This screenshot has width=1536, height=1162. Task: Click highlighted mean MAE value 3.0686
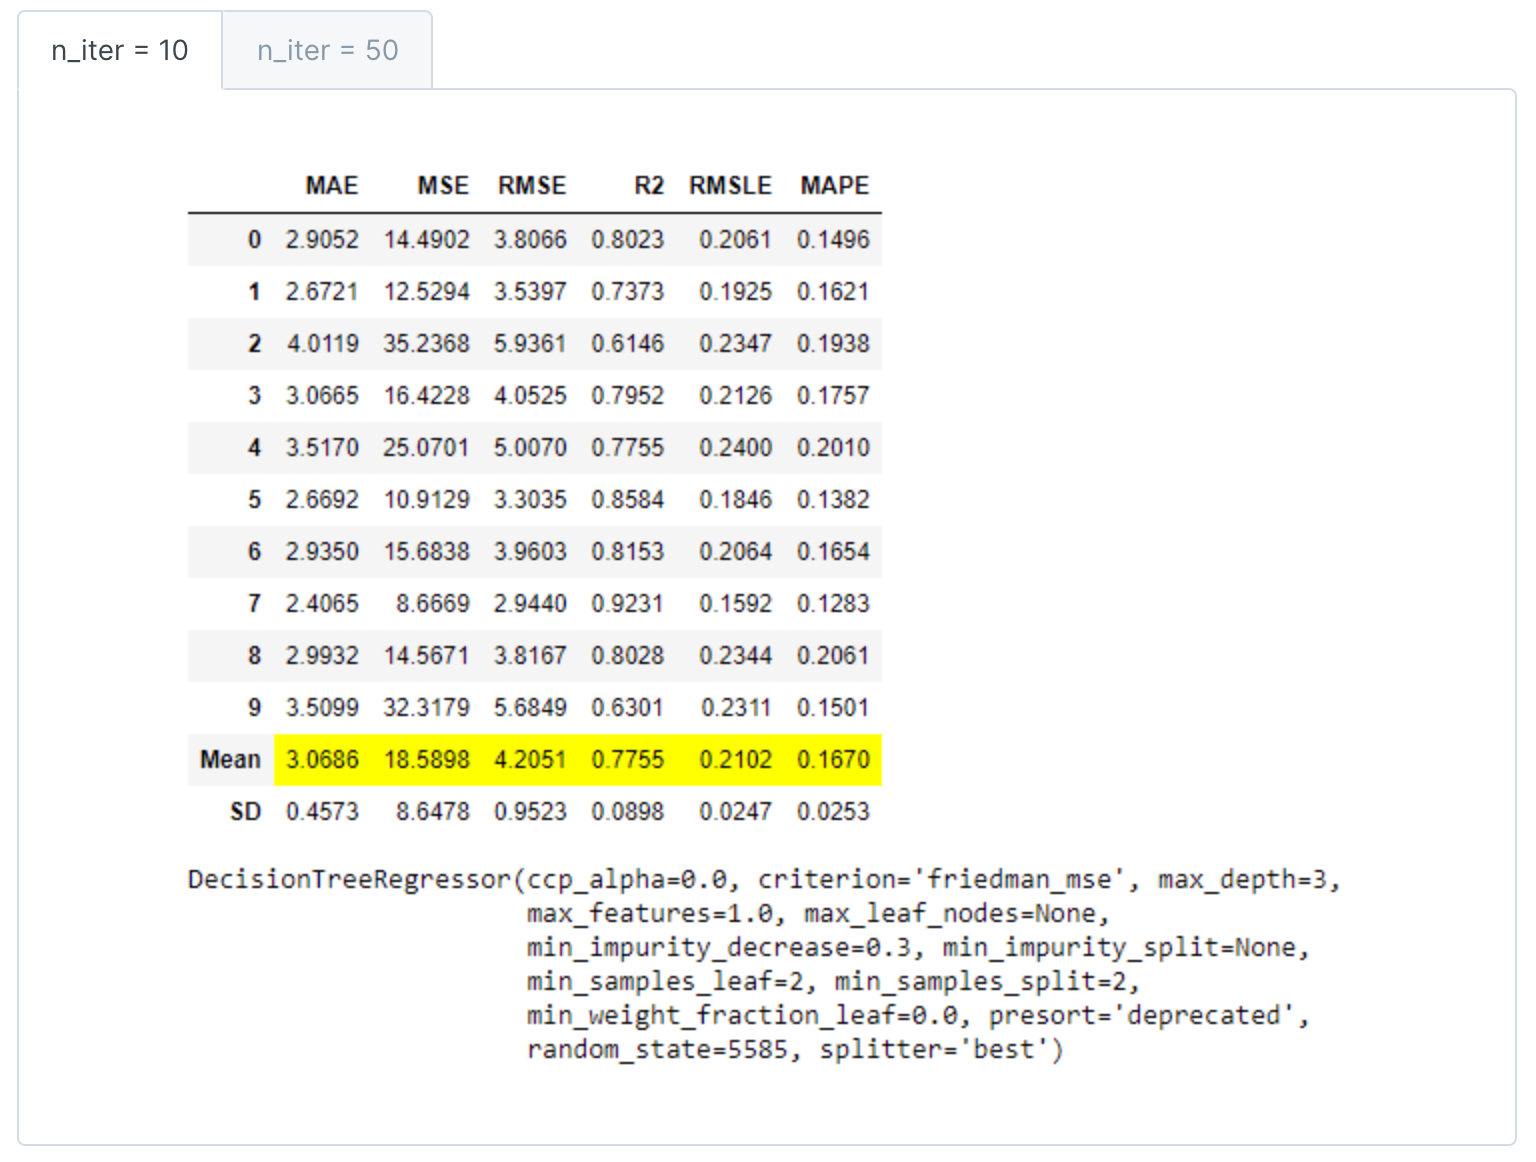(322, 760)
